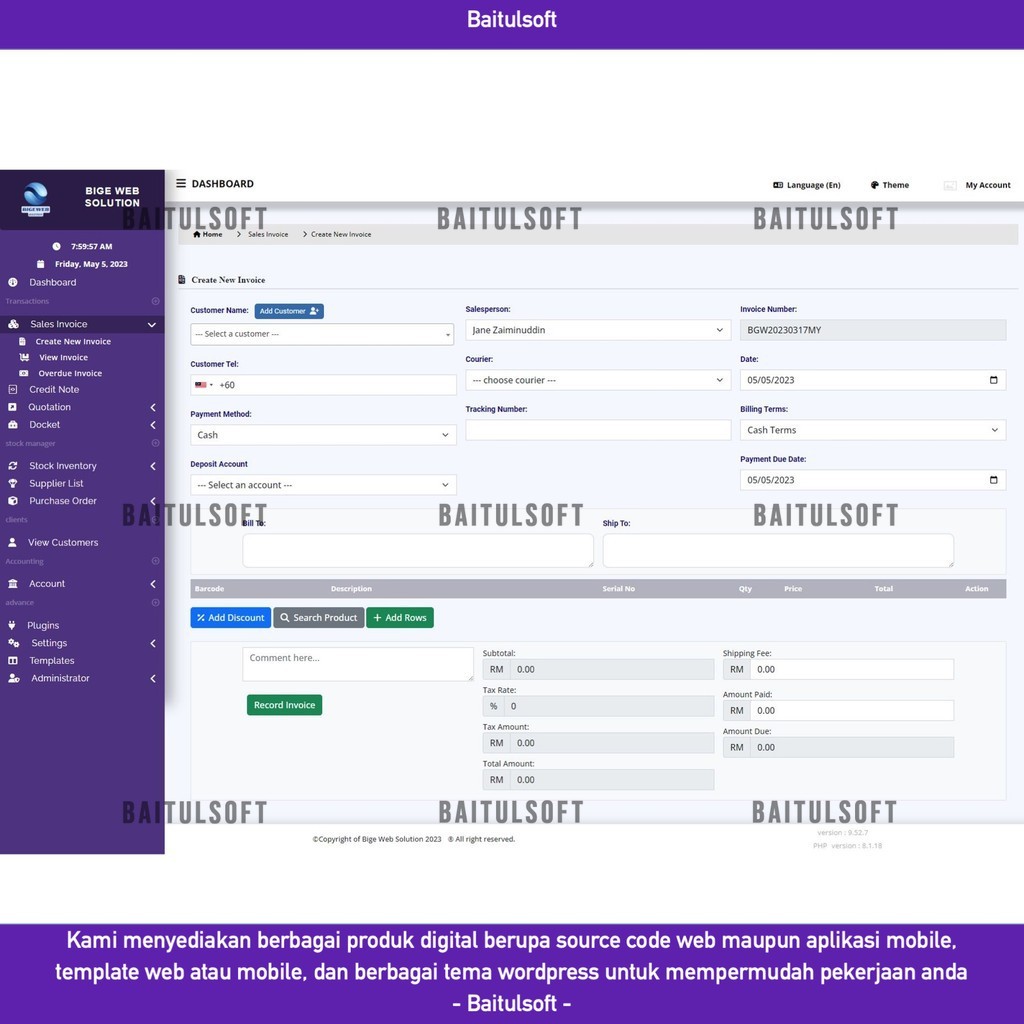
Task: Open the Payment Method Cash dropdown
Action: tap(323, 435)
